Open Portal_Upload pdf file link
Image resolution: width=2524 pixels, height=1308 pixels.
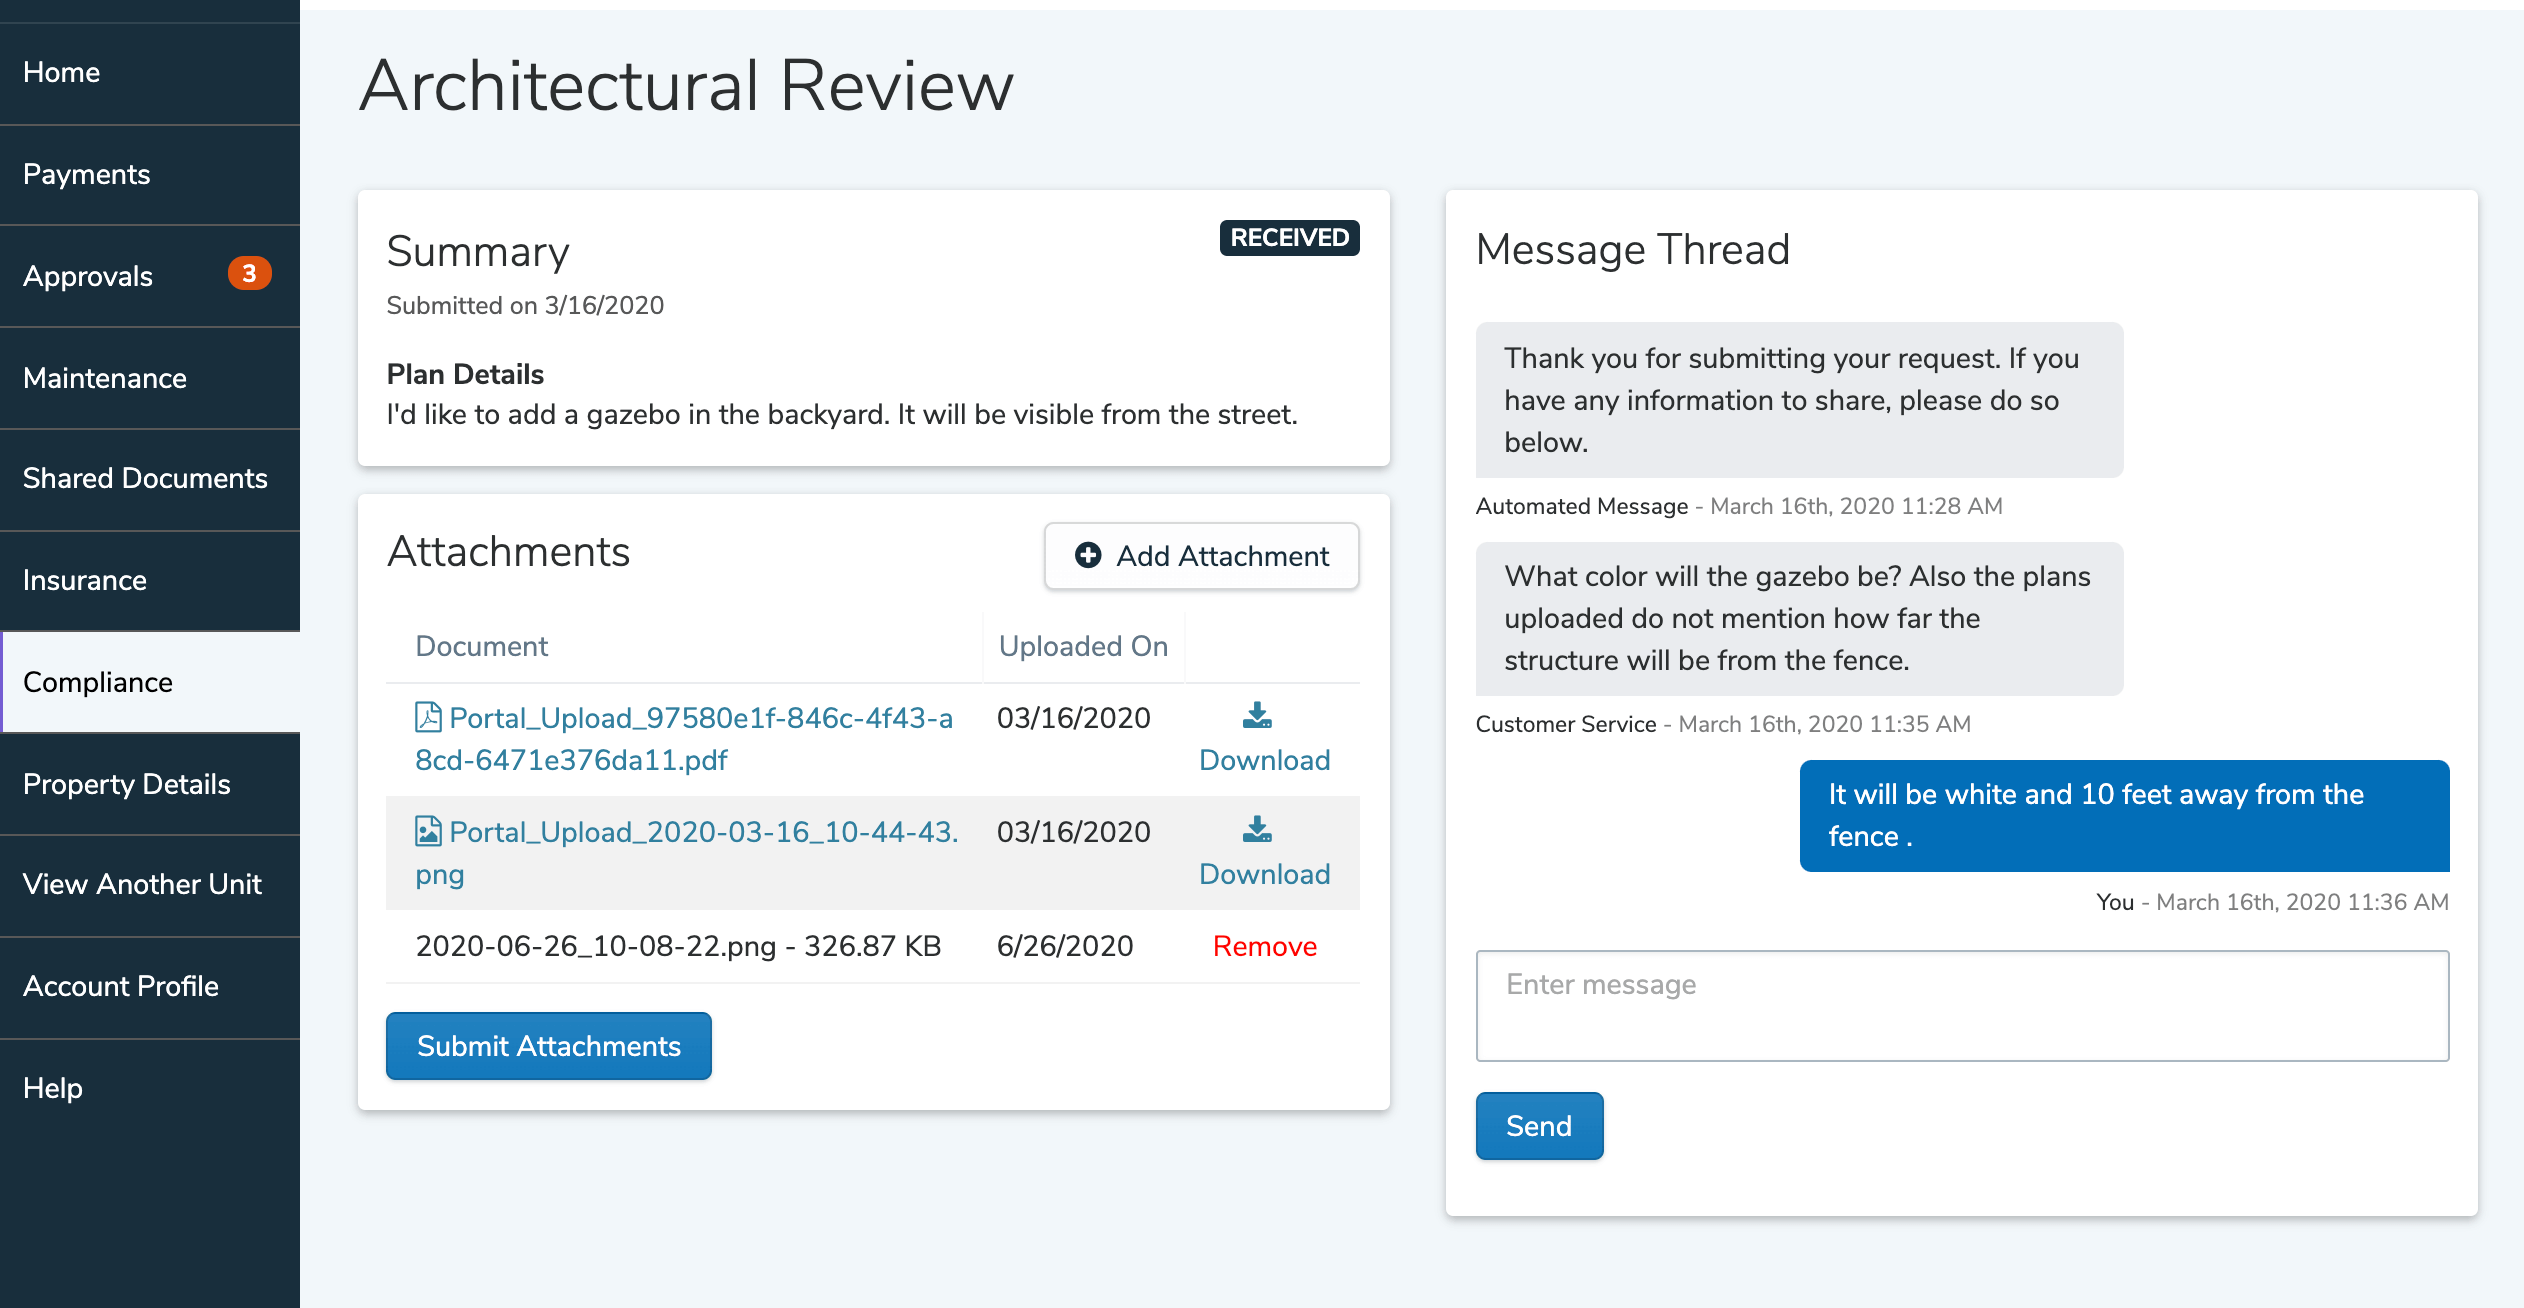coord(700,719)
